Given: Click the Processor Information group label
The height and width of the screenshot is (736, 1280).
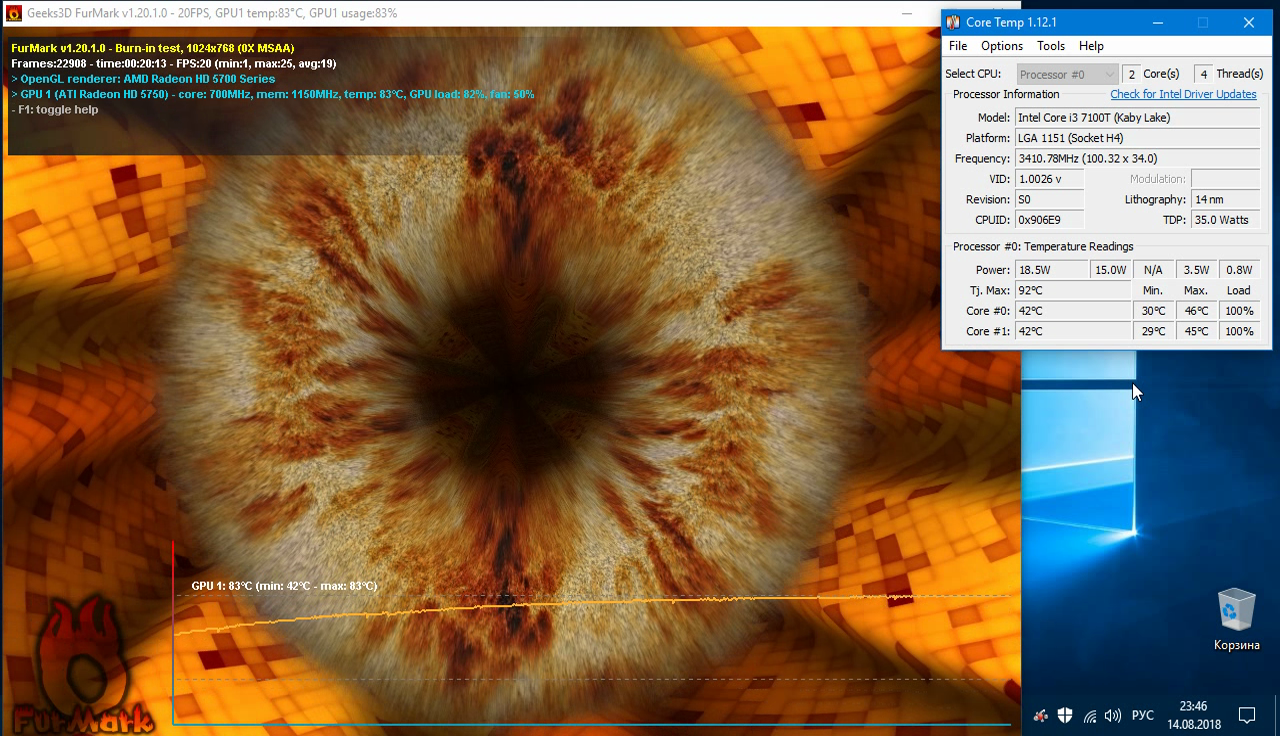Looking at the screenshot, I should pyautogui.click(x=1006, y=94).
